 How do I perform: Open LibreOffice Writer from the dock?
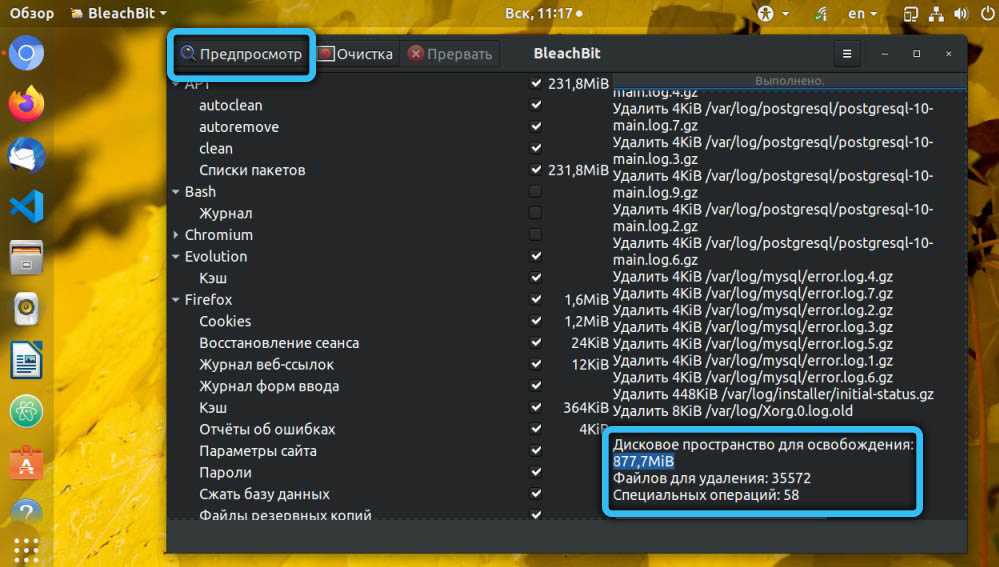(x=27, y=360)
